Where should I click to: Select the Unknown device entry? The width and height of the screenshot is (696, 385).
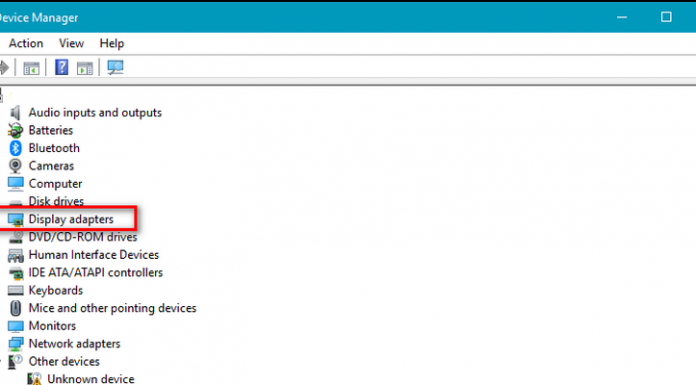[91, 379]
